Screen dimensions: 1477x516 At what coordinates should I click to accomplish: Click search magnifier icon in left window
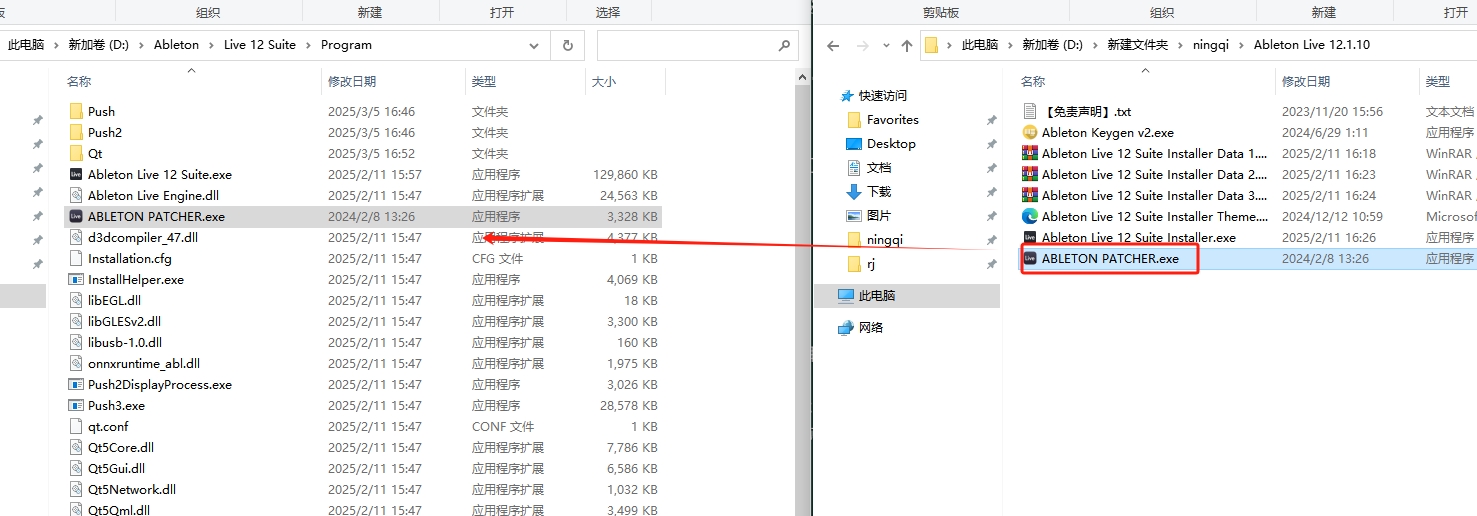(785, 45)
